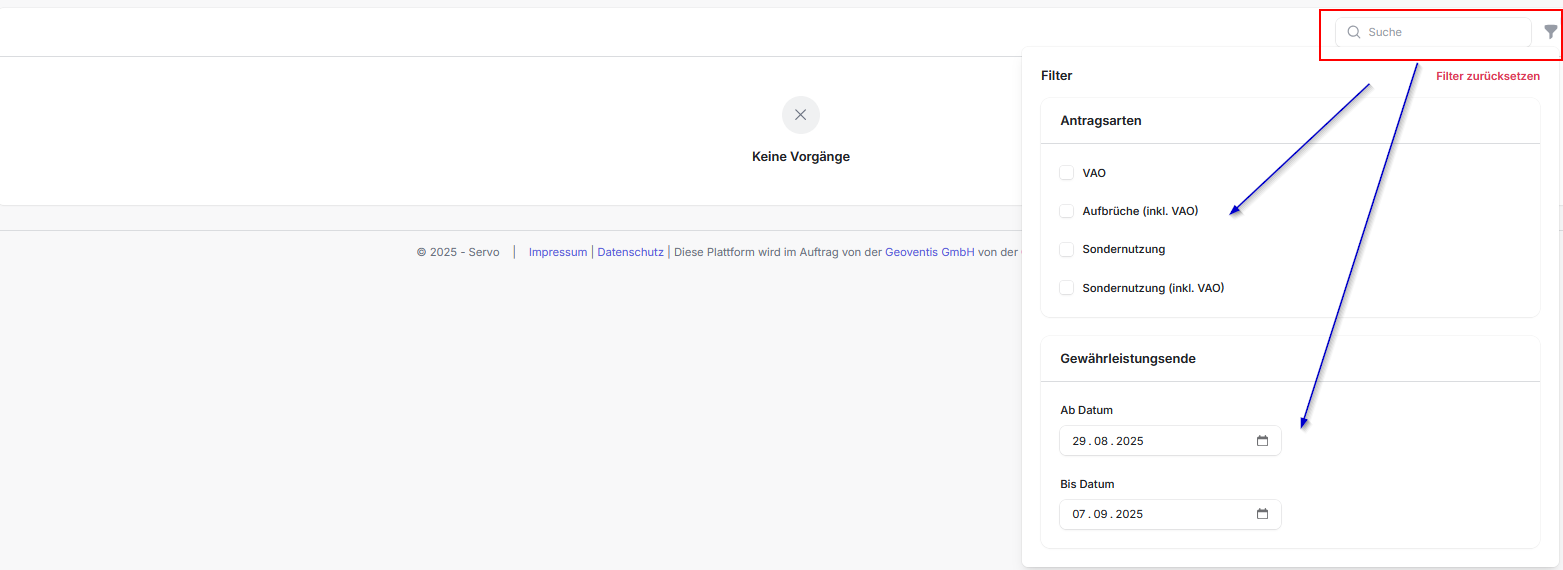Click the magnifier icon in search box
The height and width of the screenshot is (570, 1563).
[1354, 32]
